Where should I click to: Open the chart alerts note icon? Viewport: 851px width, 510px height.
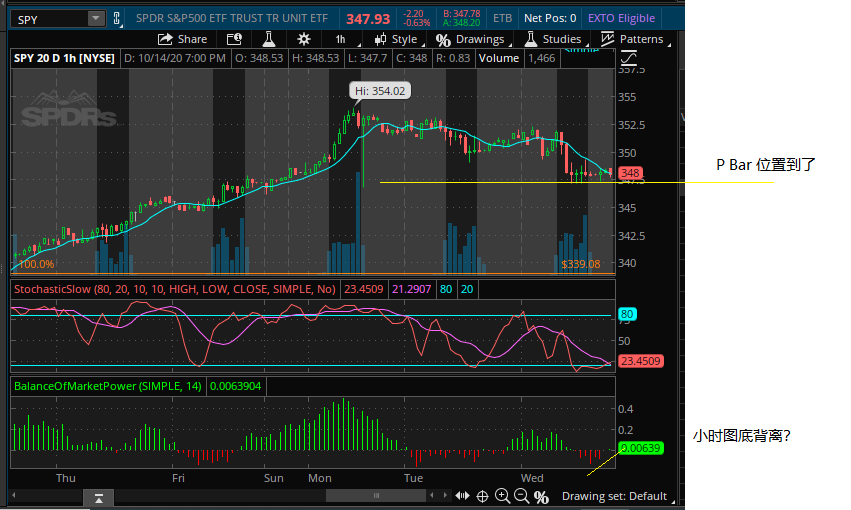coord(234,39)
